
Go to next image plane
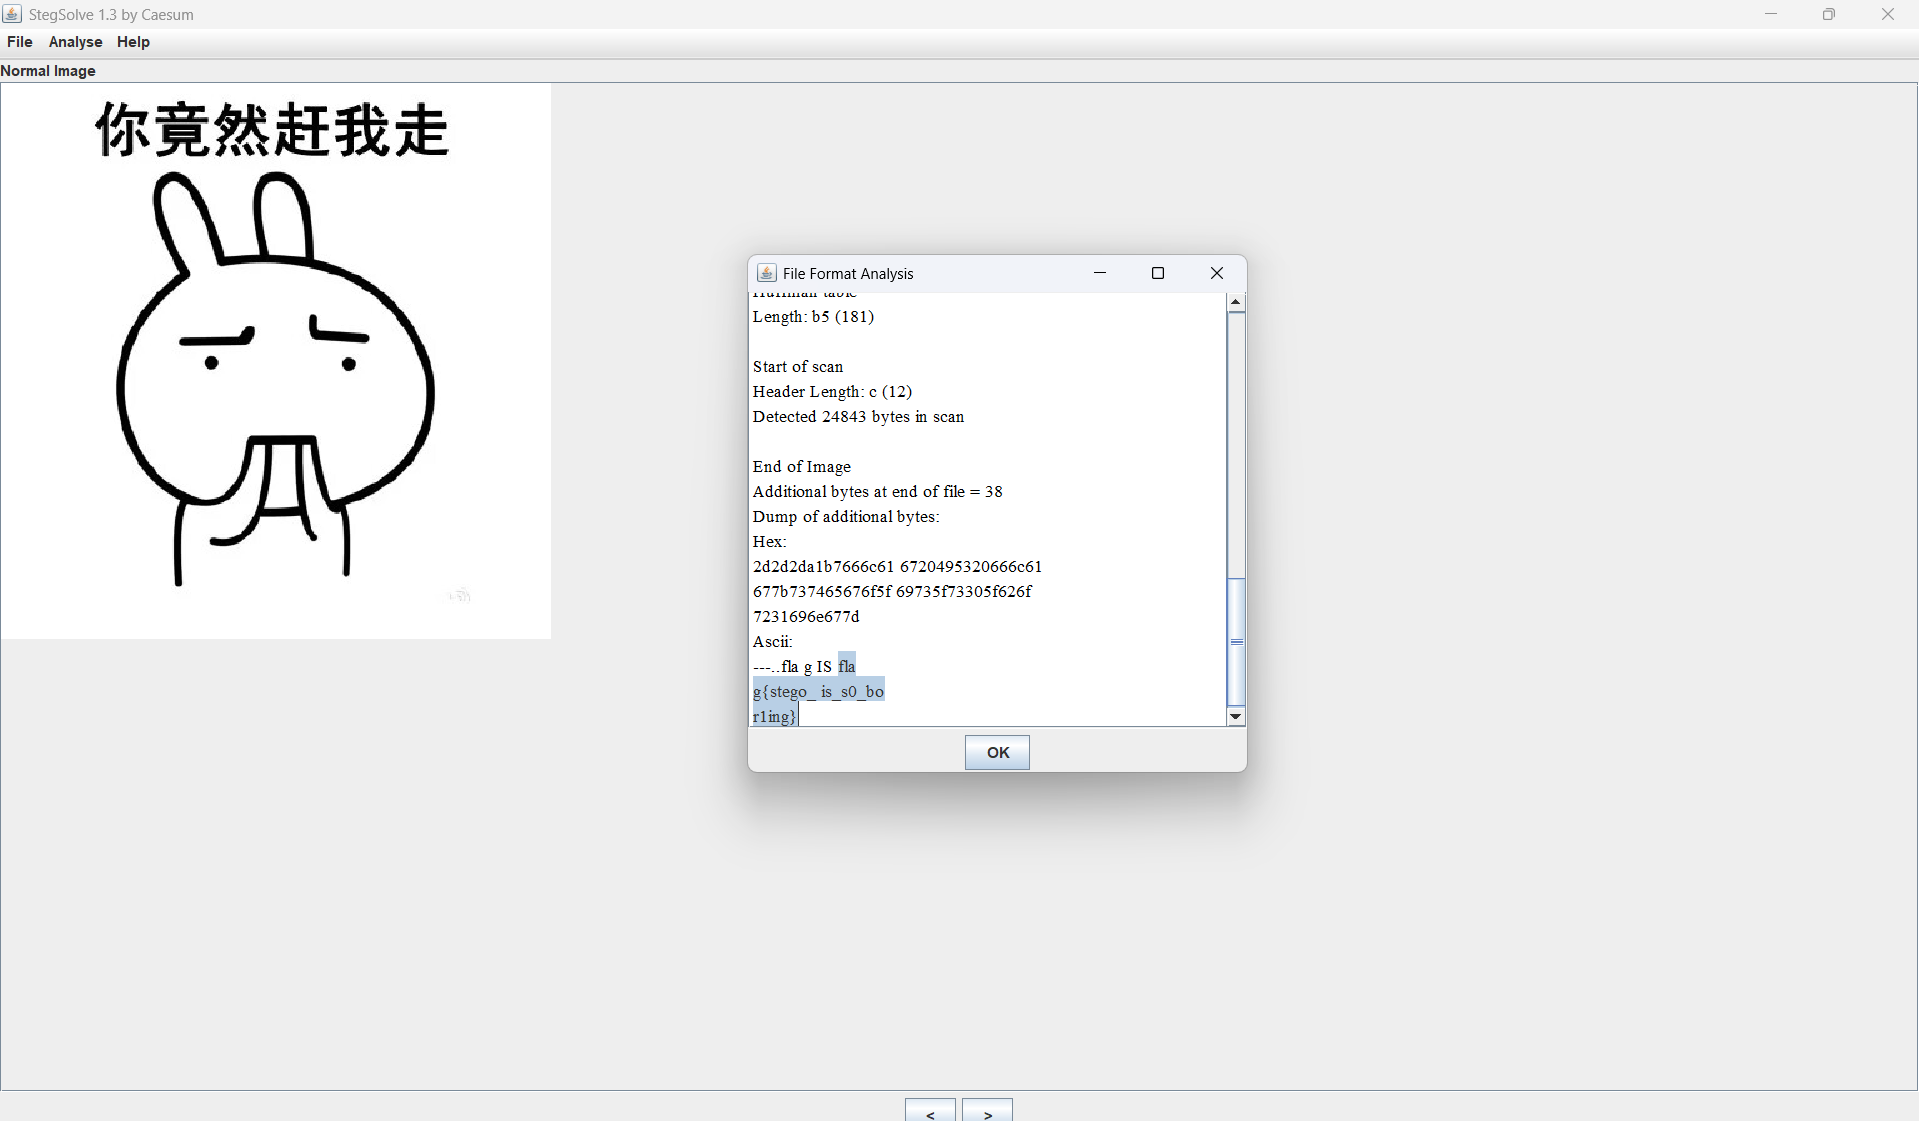coord(987,1111)
